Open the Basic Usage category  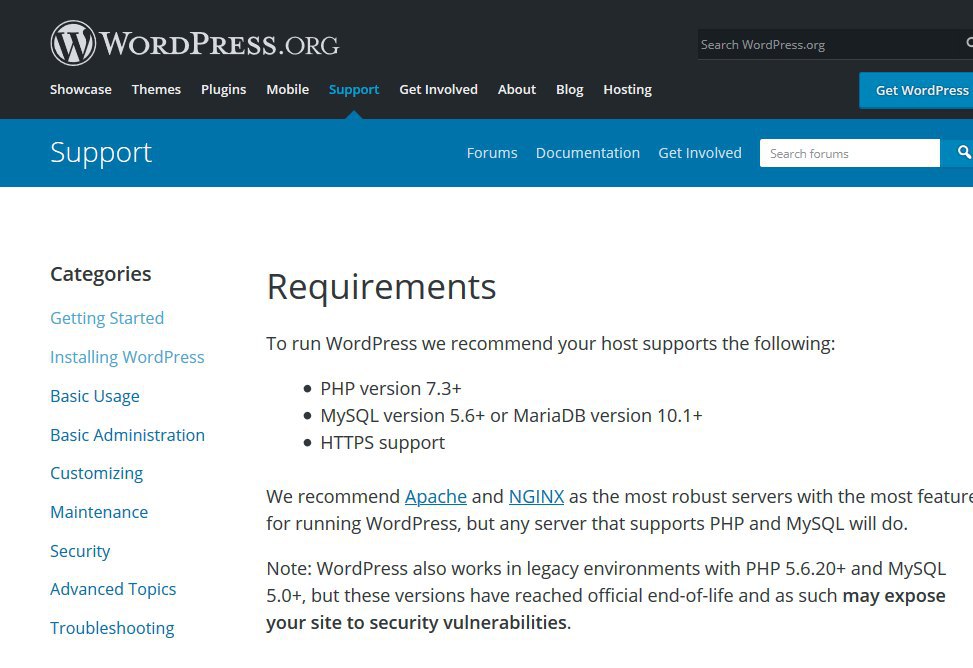click(95, 396)
